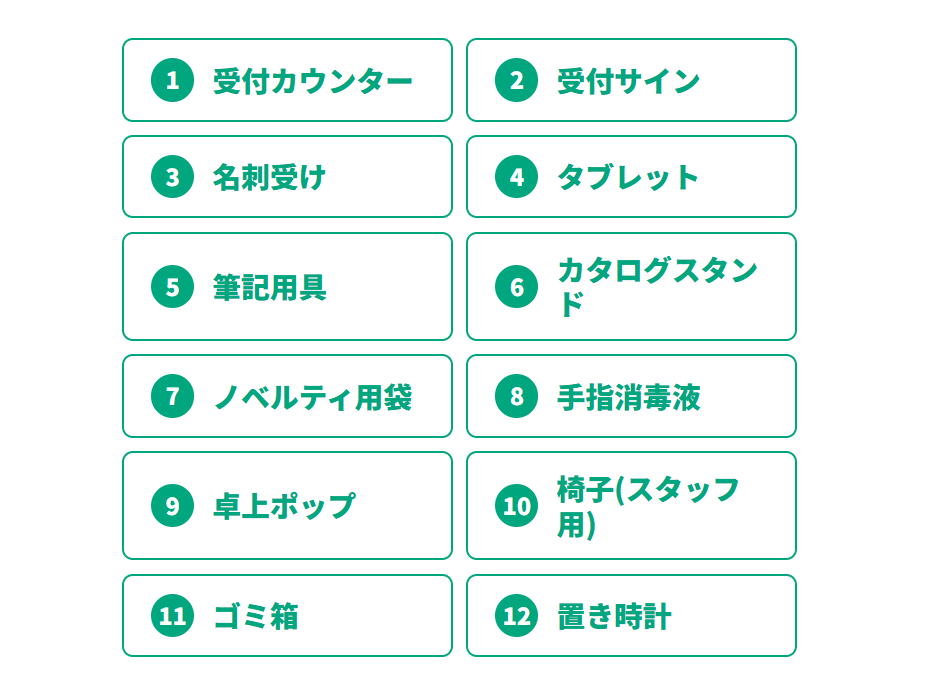The width and height of the screenshot is (928, 697).
Task: Click the number 8 circle badge
Action: click(x=516, y=396)
